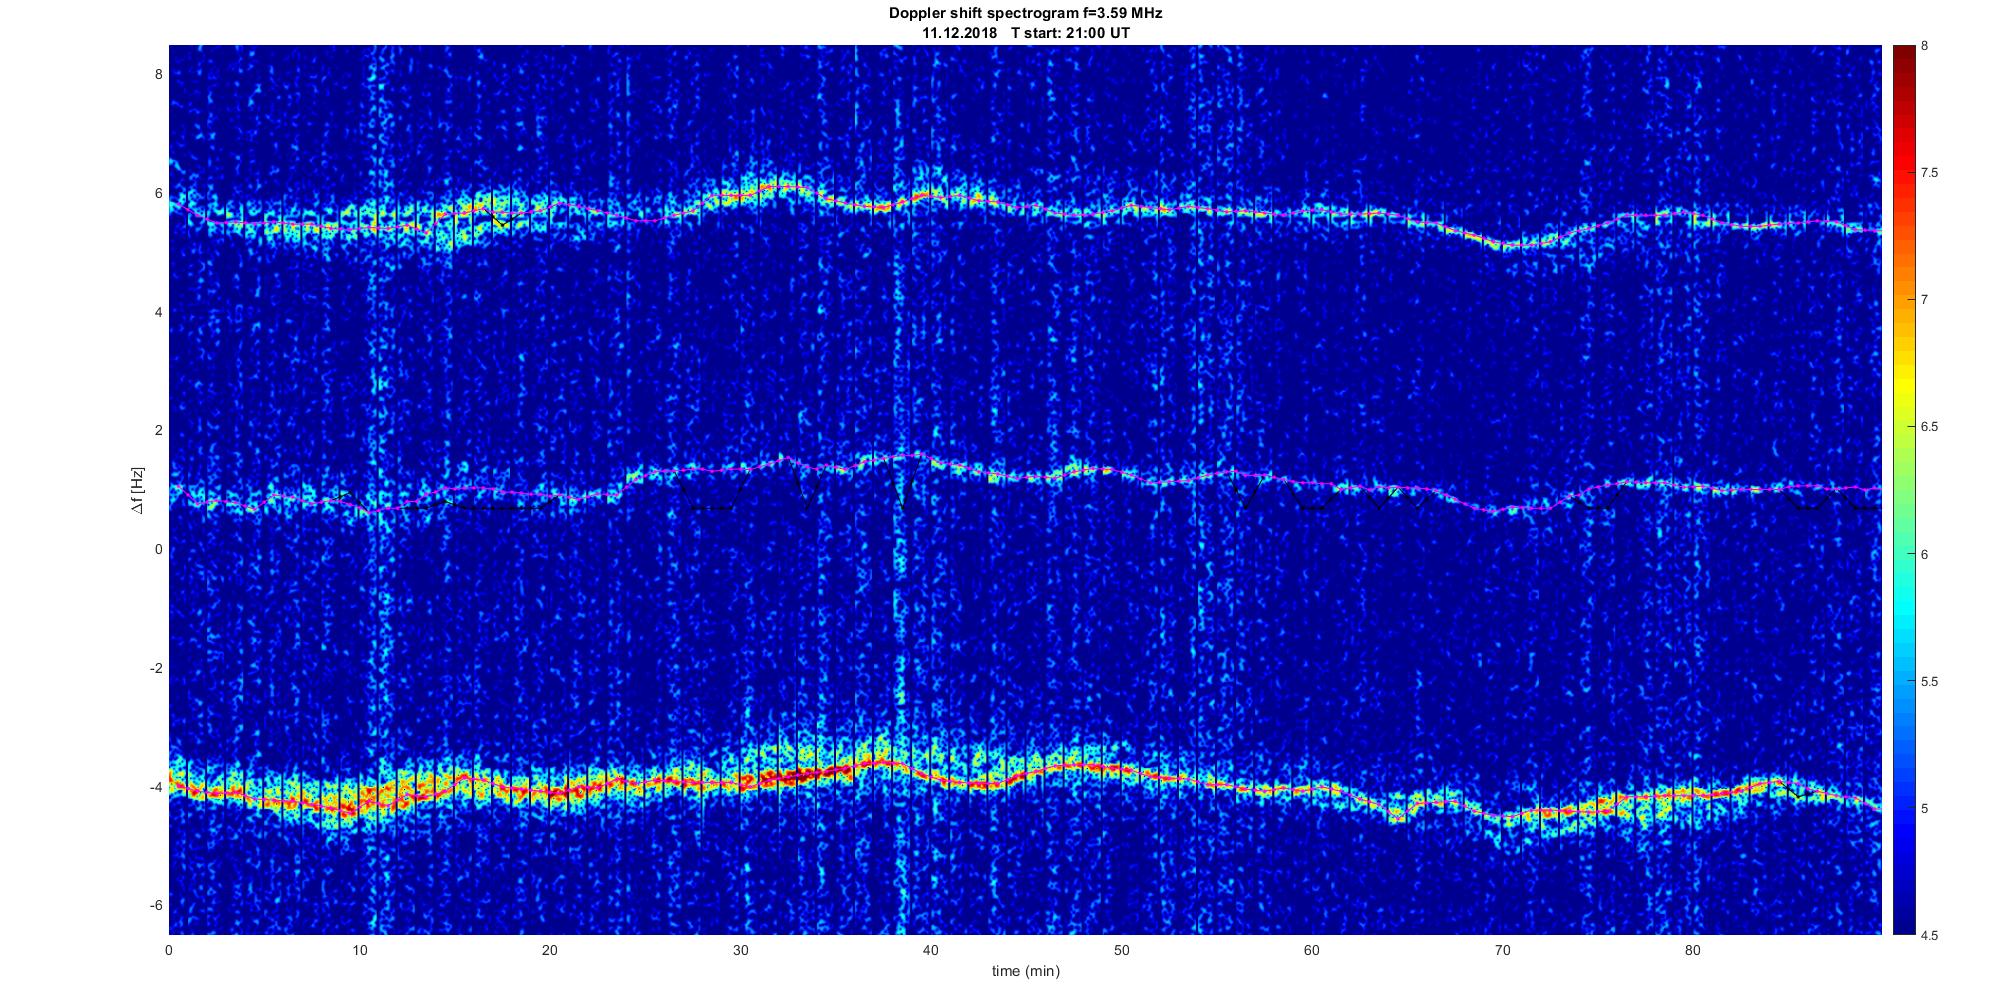Click the time axis tick label '80'
The height and width of the screenshot is (1003, 2000).
(x=1692, y=950)
